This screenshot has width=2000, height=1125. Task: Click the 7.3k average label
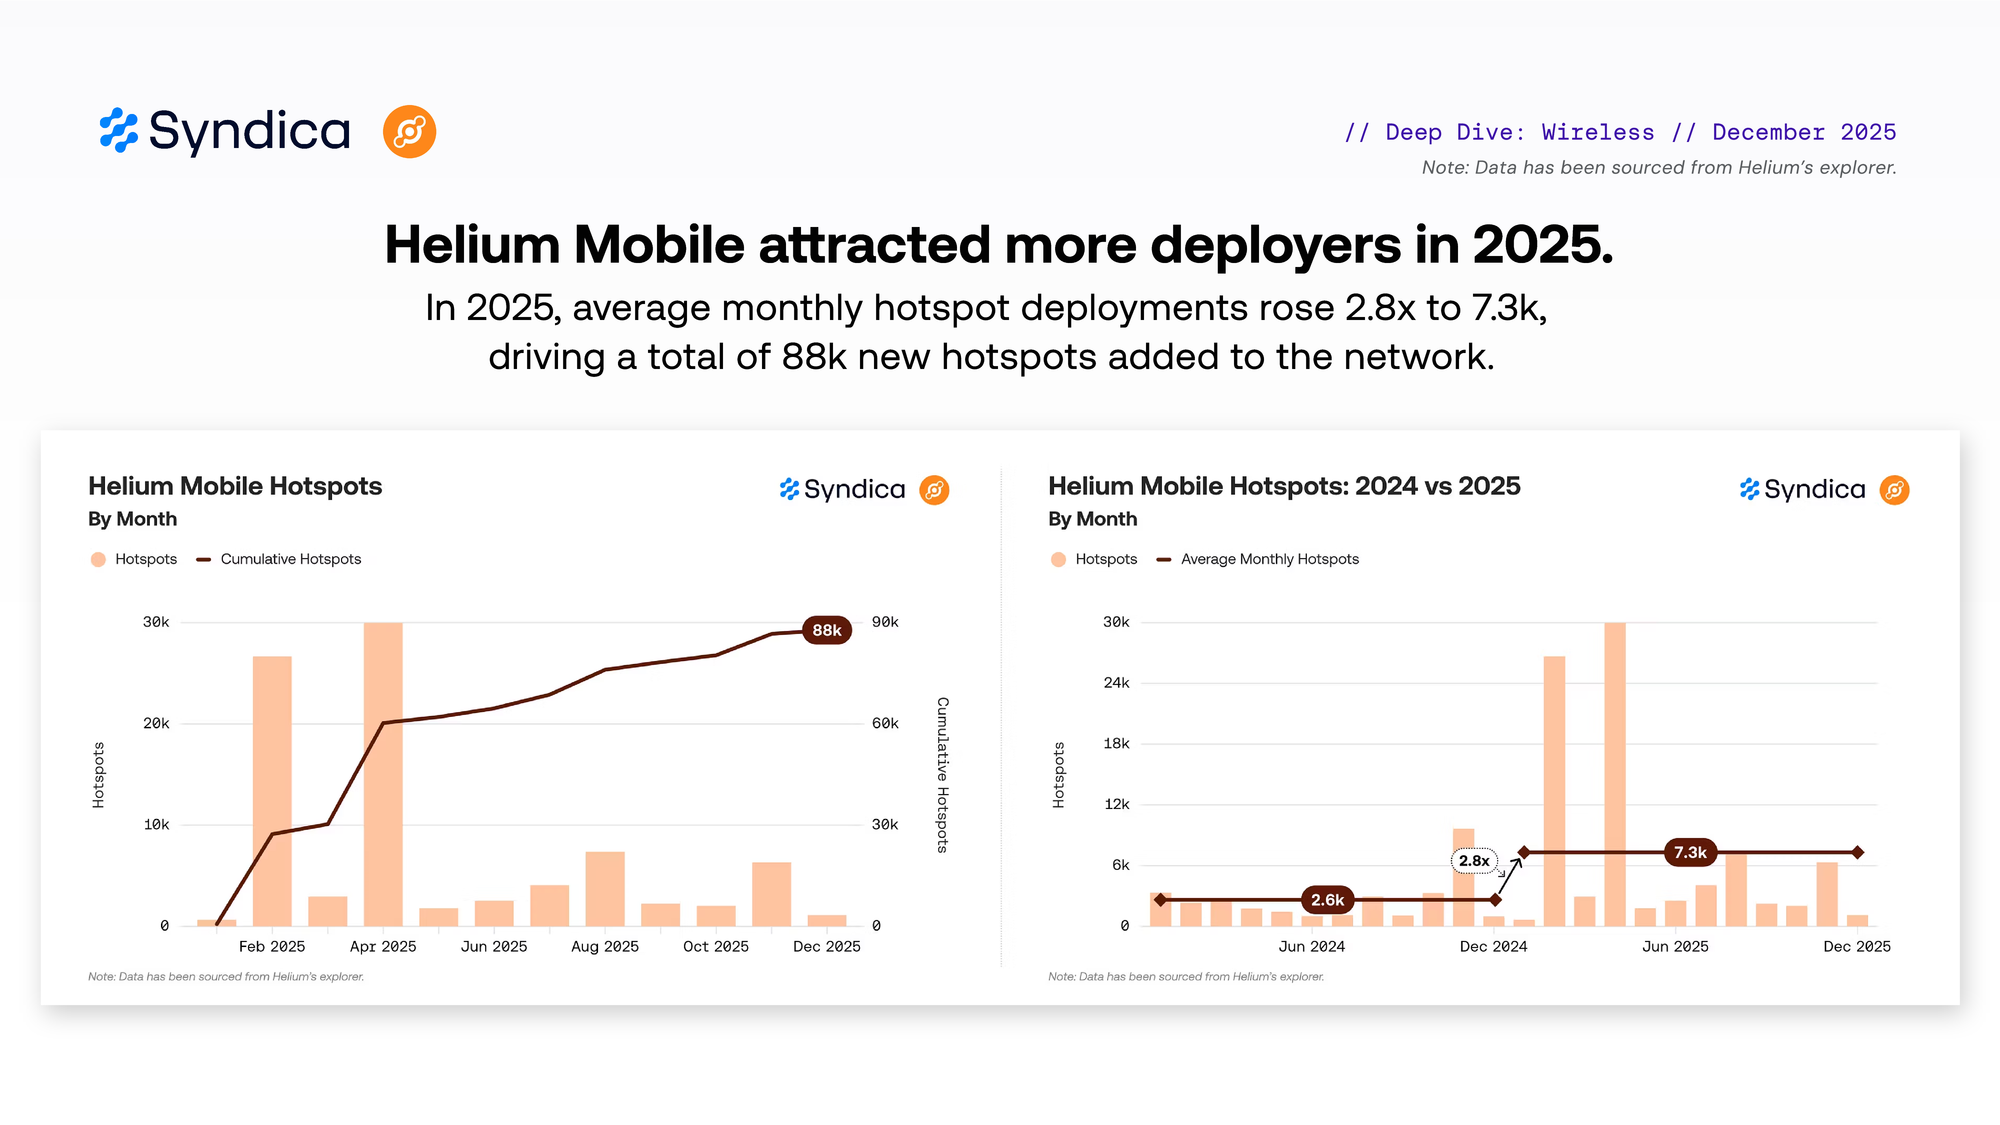1690,852
